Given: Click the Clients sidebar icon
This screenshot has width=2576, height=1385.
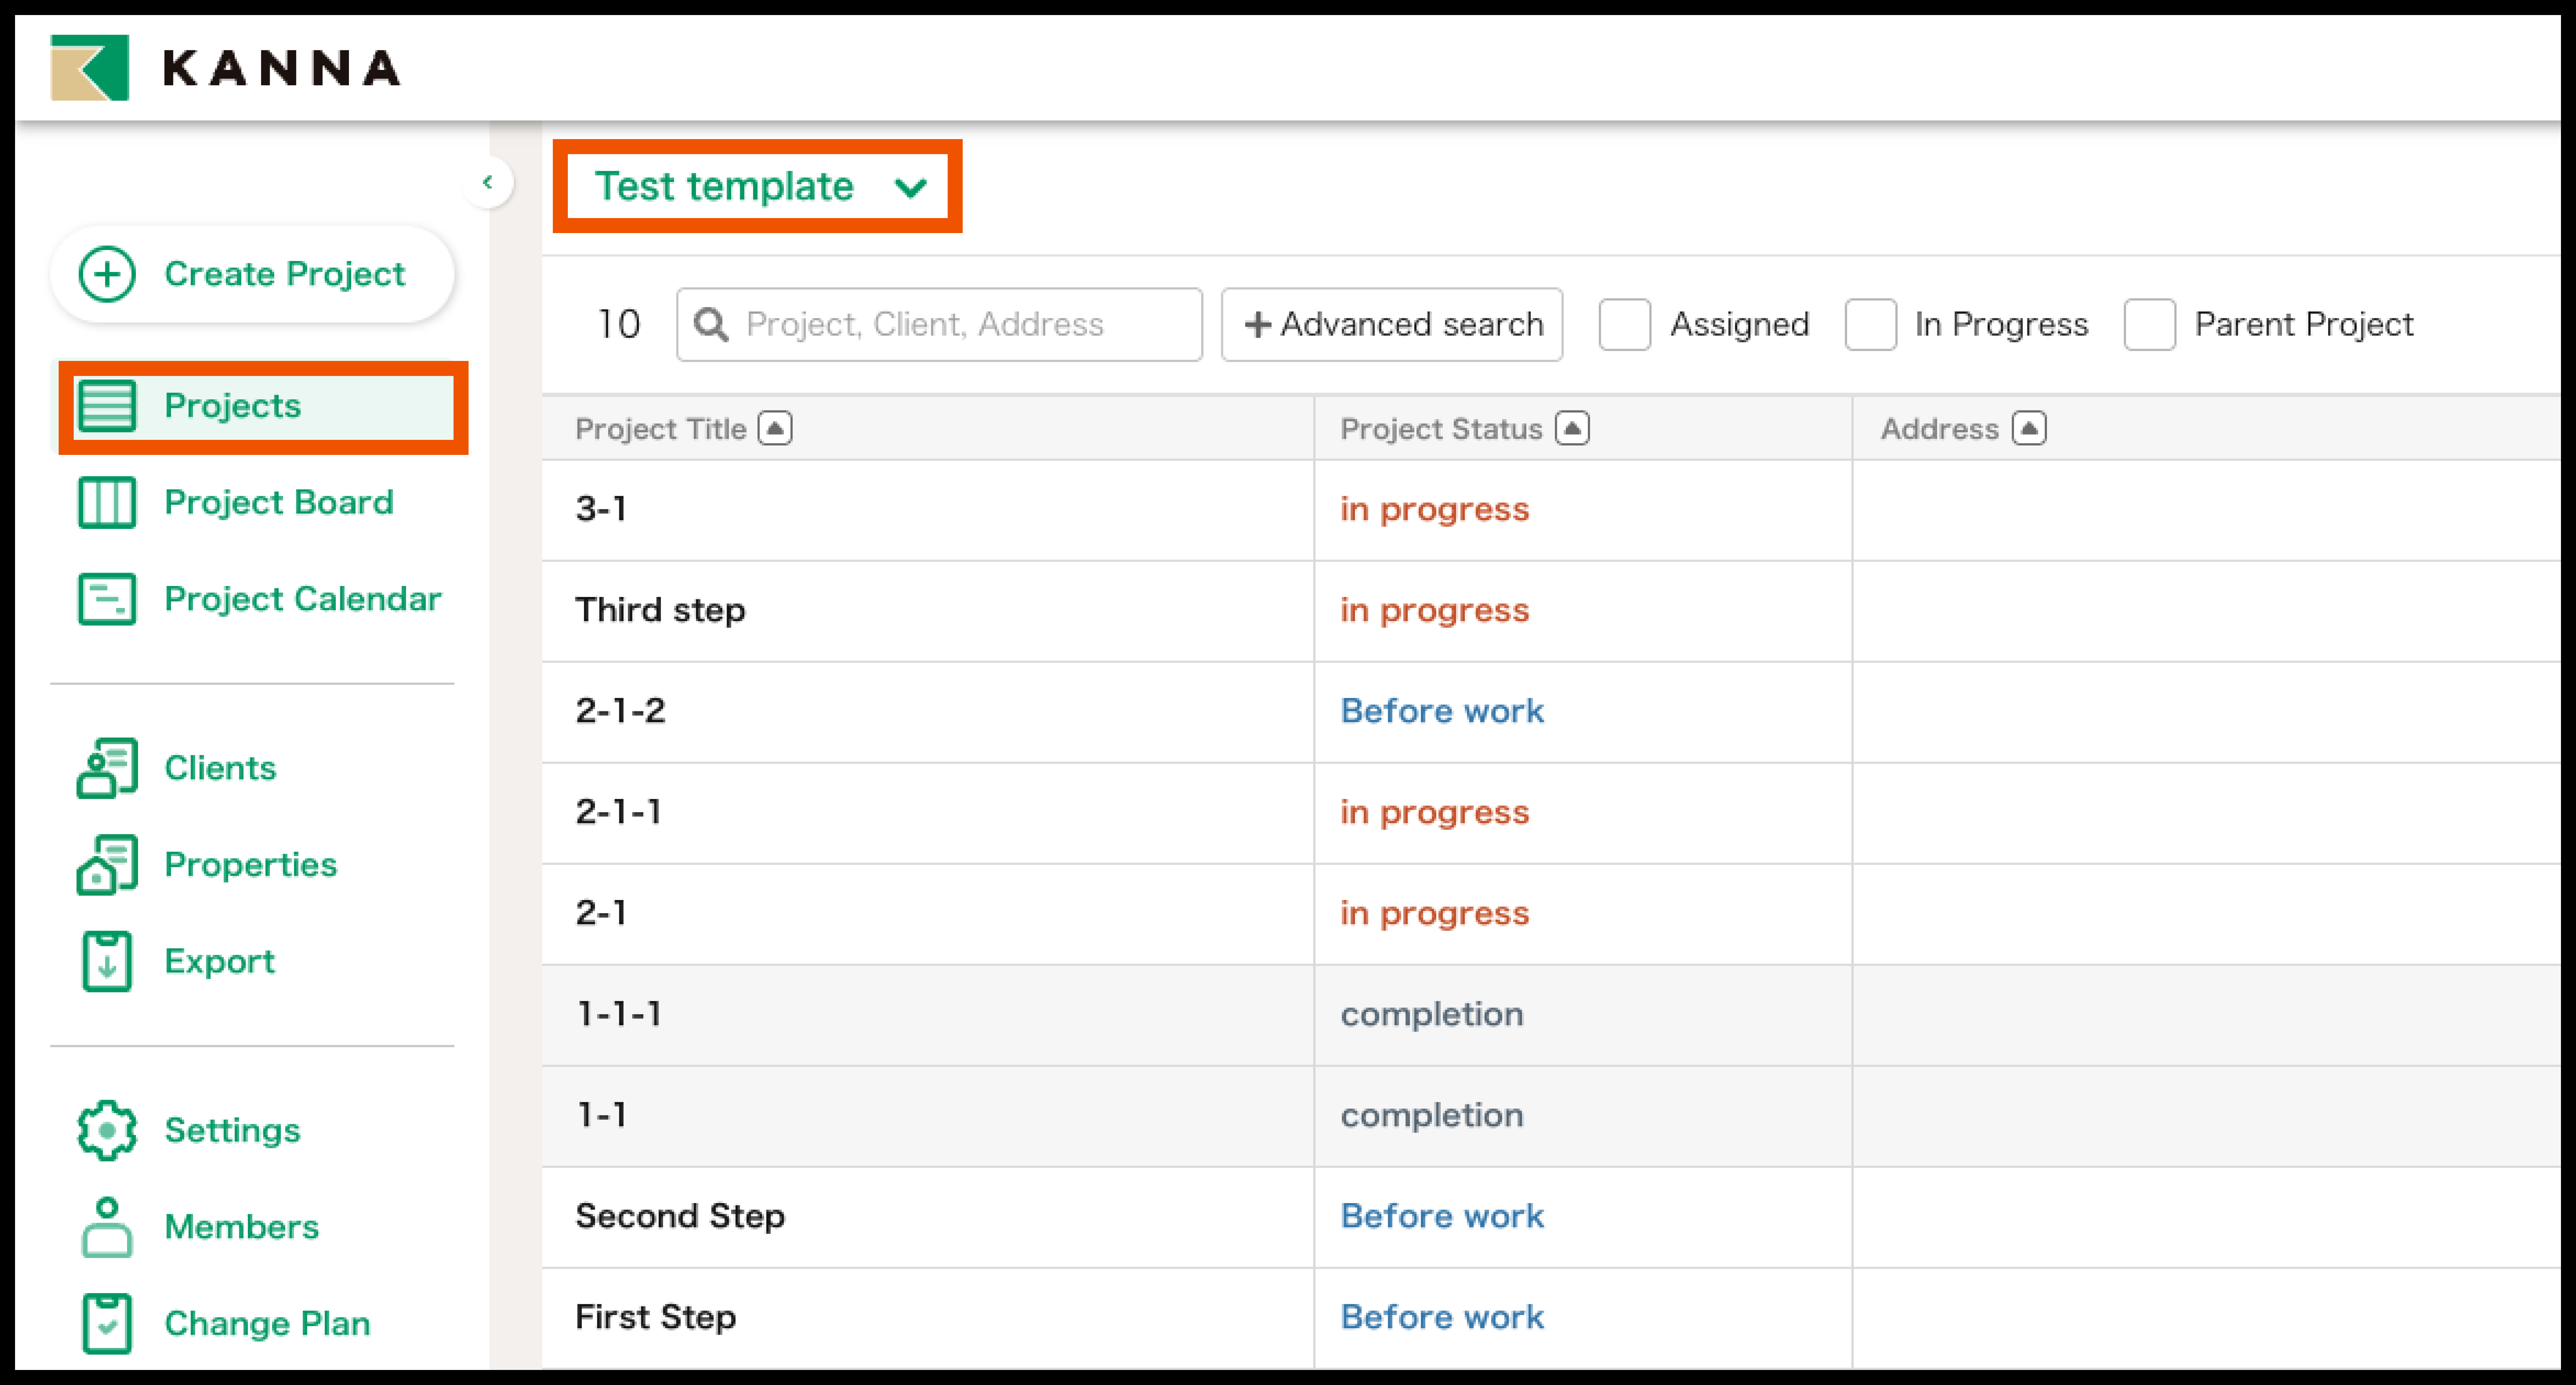Looking at the screenshot, I should [107, 768].
